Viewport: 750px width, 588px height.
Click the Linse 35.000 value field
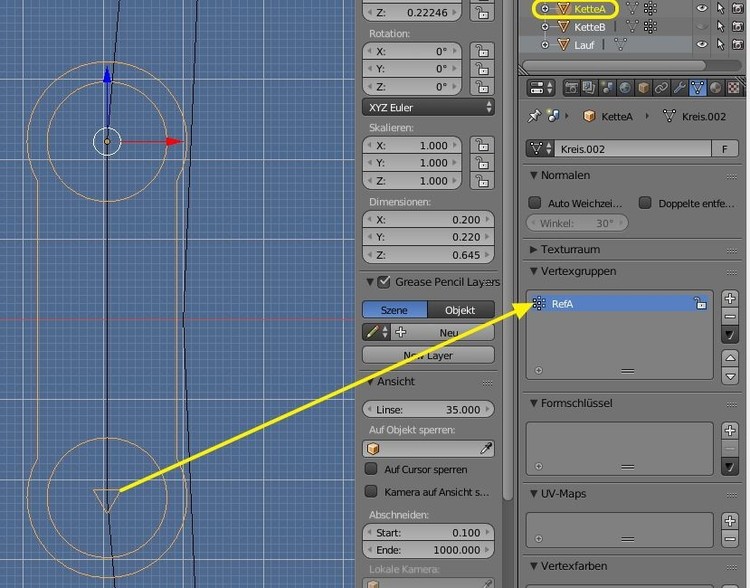pyautogui.click(x=428, y=410)
